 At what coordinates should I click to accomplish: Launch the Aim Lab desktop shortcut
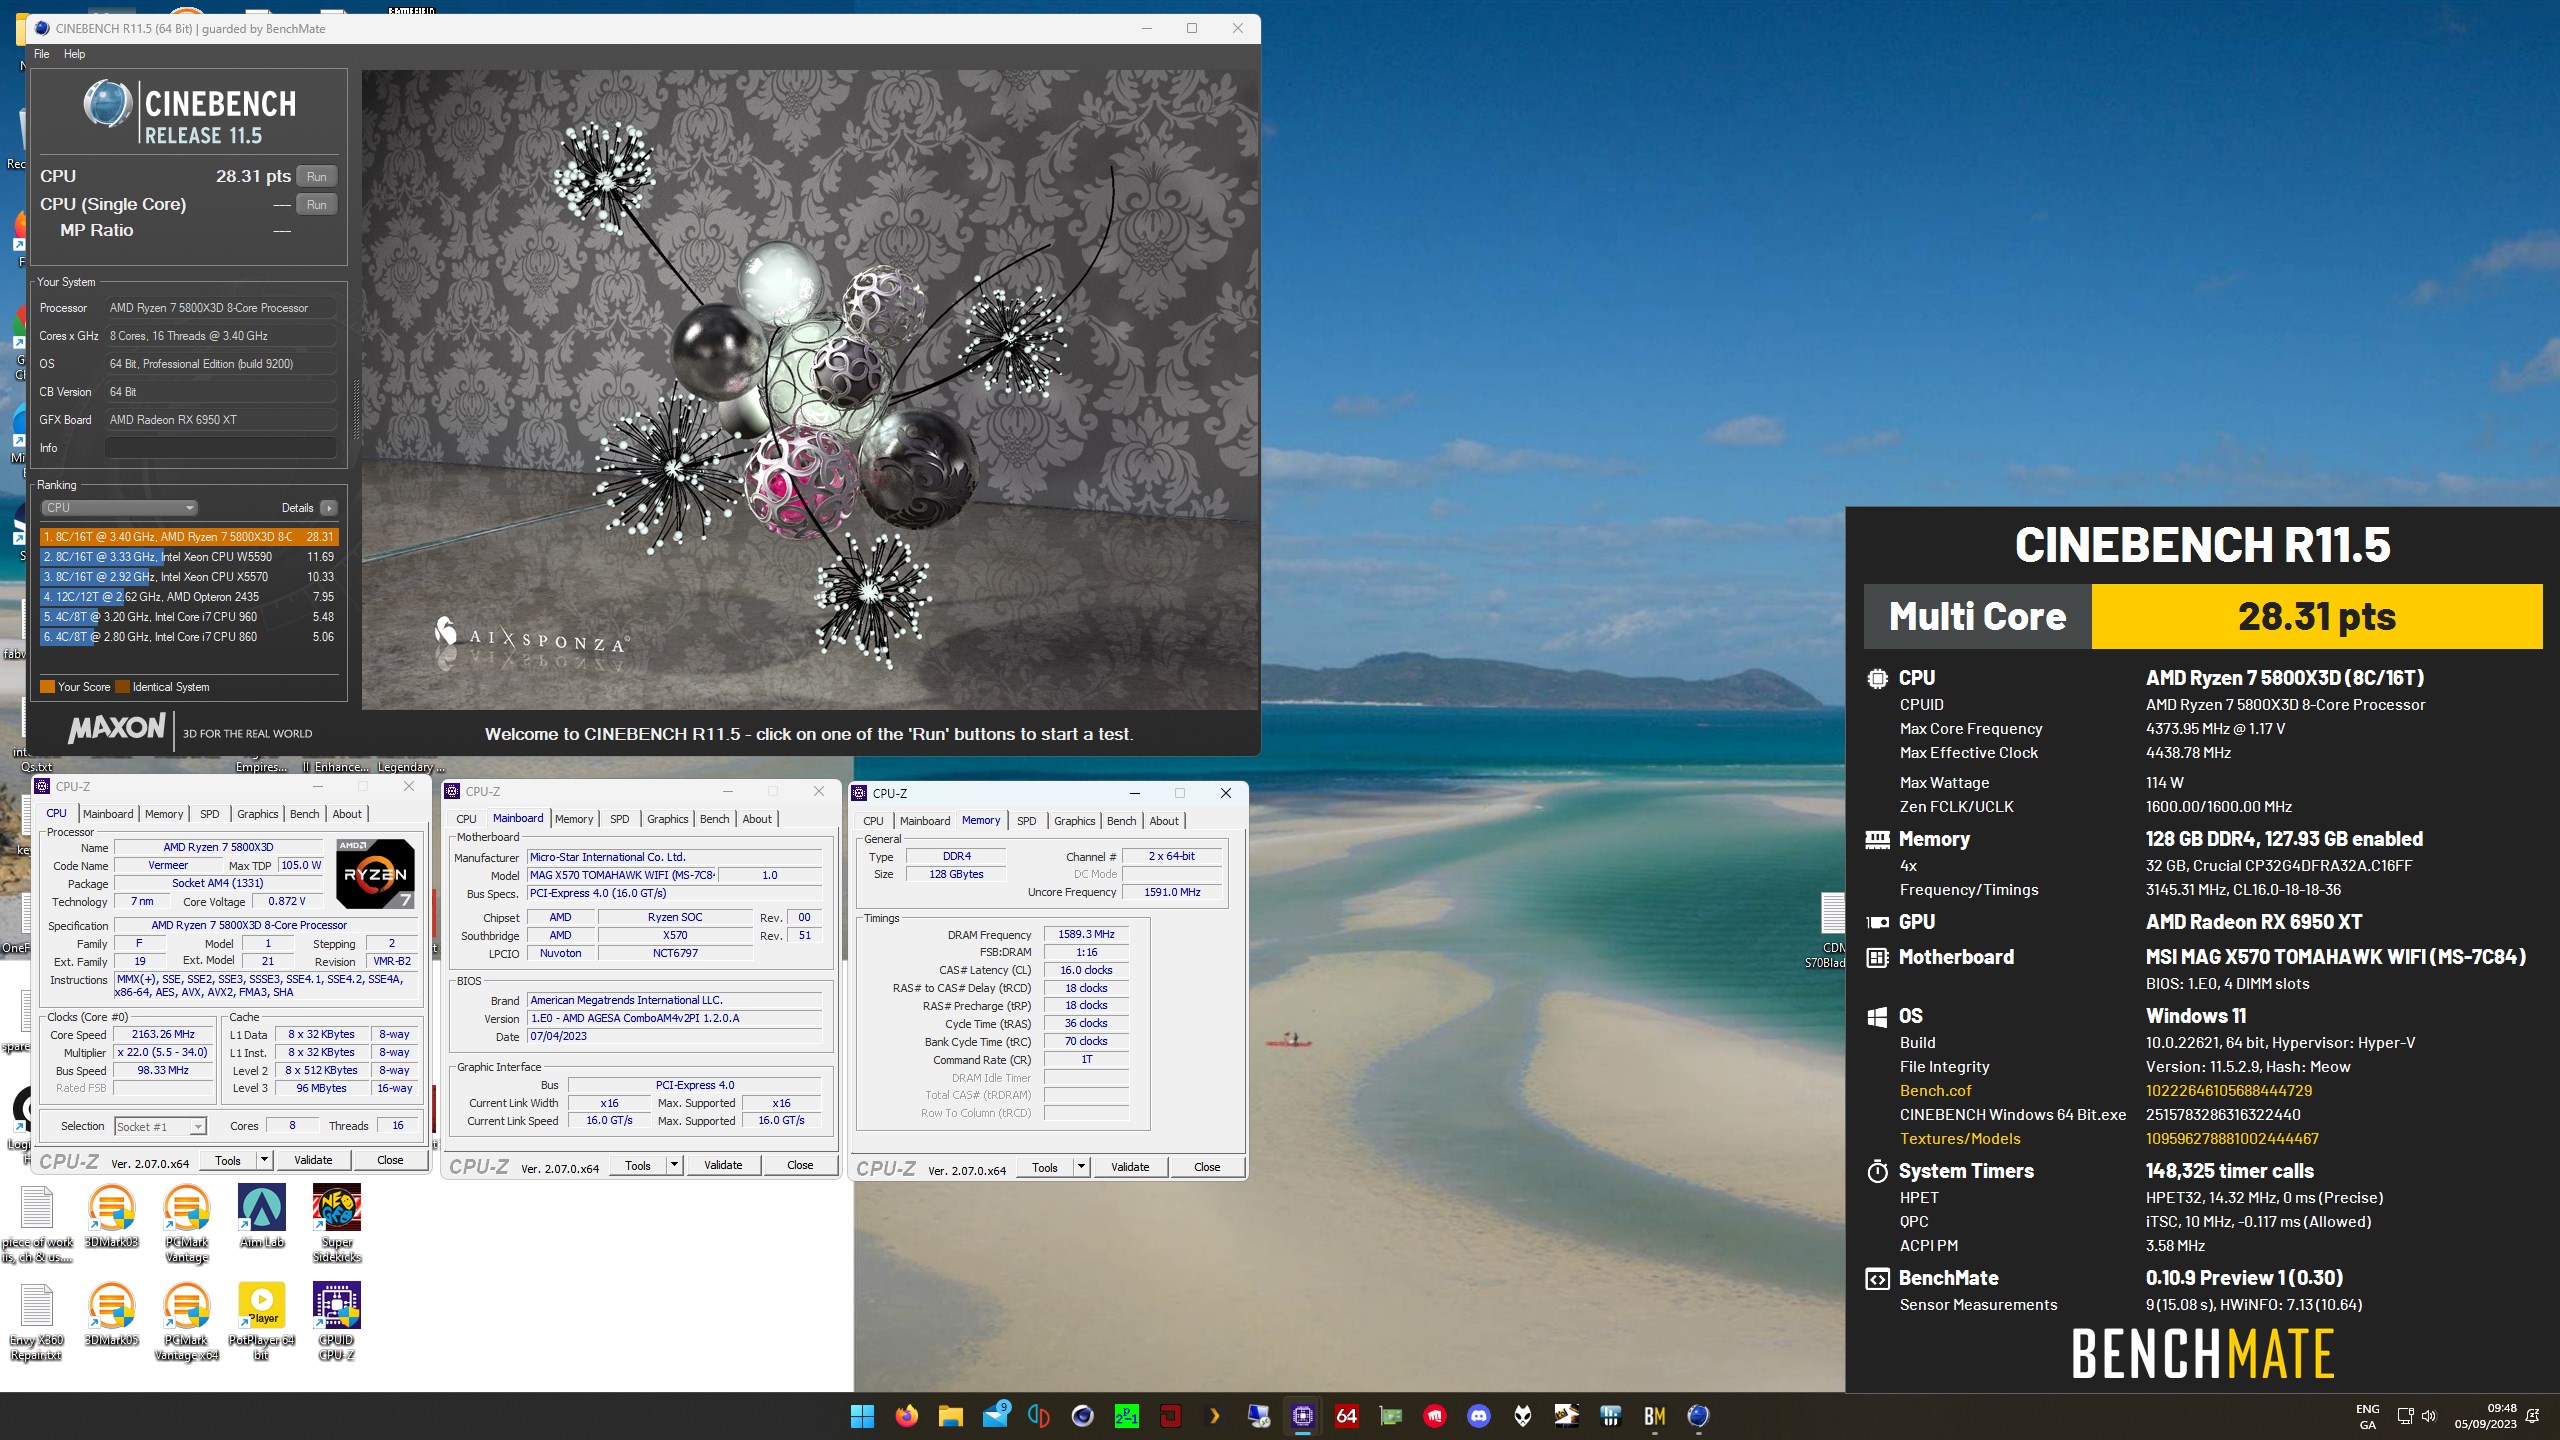[x=262, y=1216]
